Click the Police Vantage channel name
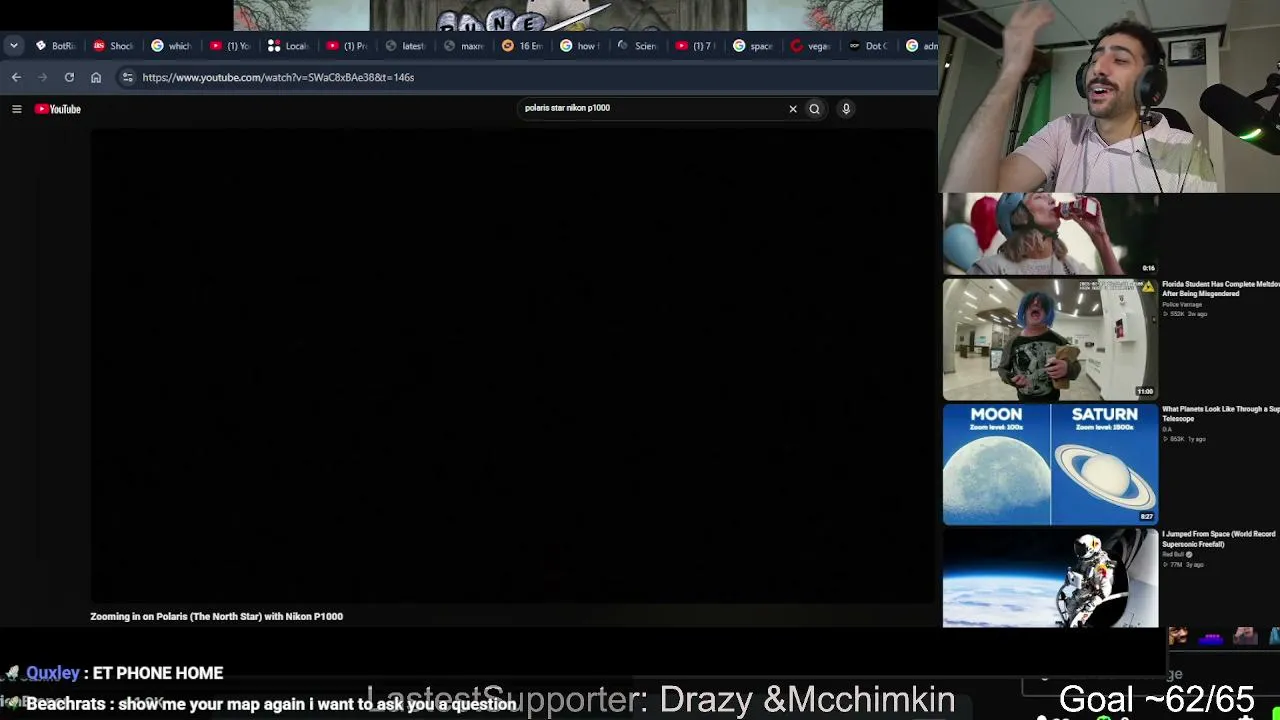The width and height of the screenshot is (1280, 720). (1181, 305)
